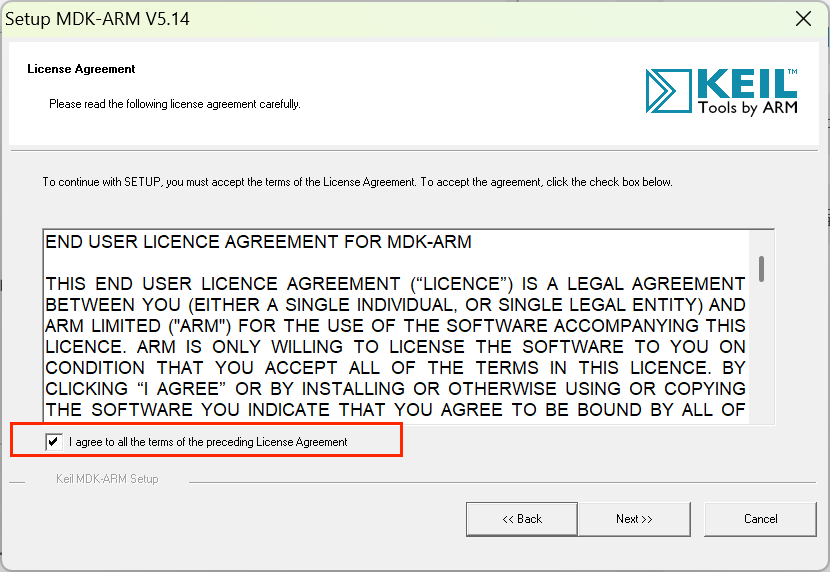Image resolution: width=830 pixels, height=572 pixels.
Task: Uncheck the license agreement acceptance checkbox
Action: click(53, 442)
